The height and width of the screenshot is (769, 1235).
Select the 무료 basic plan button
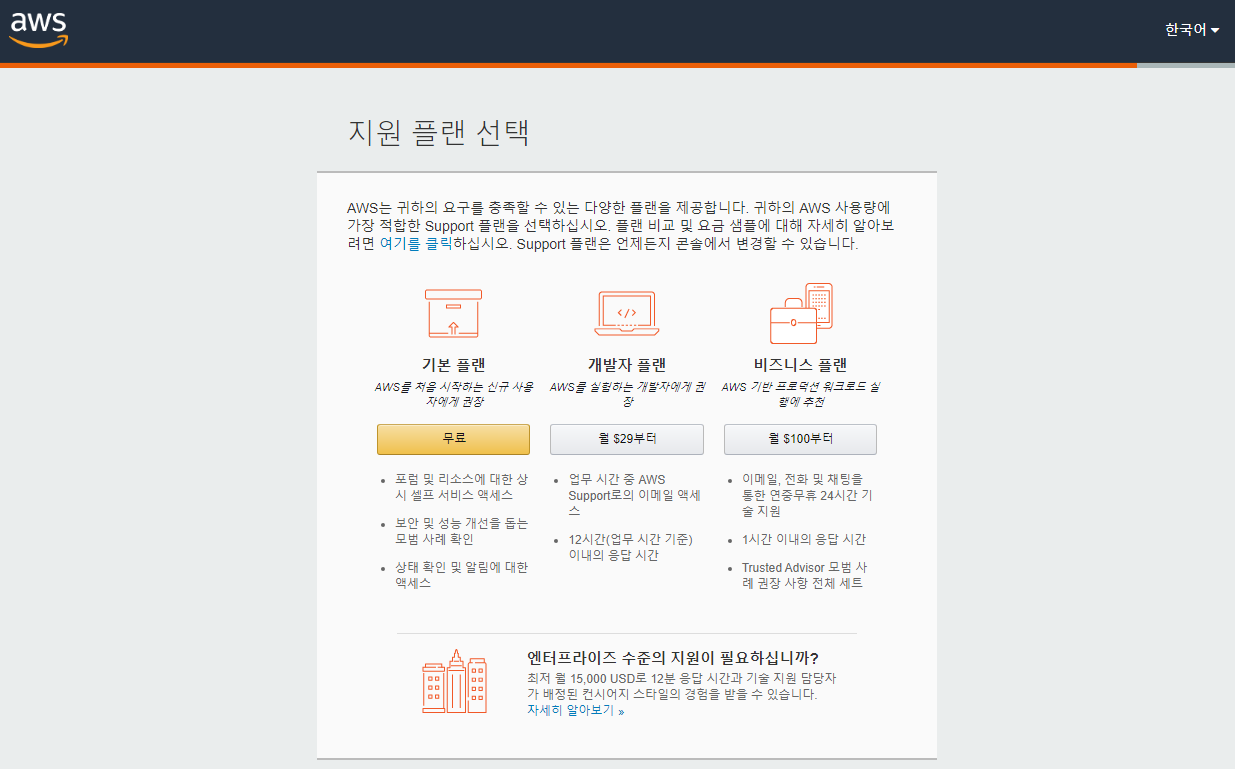[453, 439]
